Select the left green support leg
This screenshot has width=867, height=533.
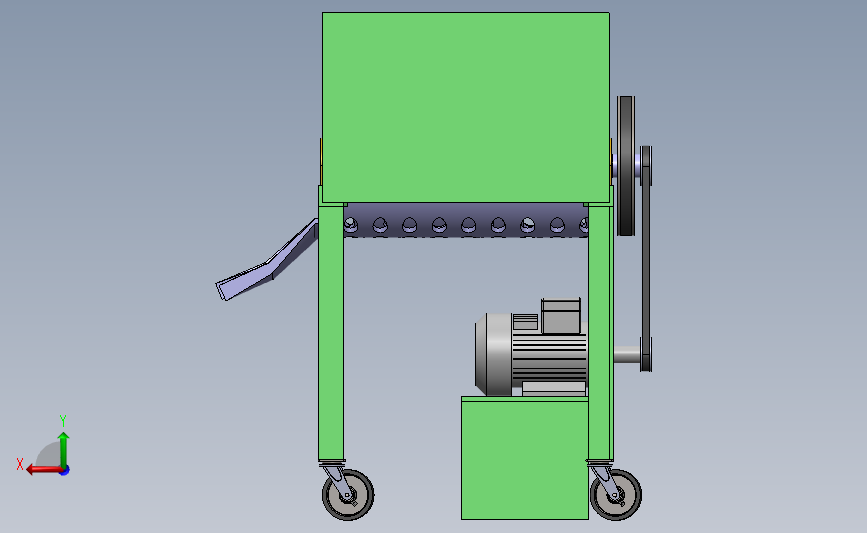pos(331,332)
